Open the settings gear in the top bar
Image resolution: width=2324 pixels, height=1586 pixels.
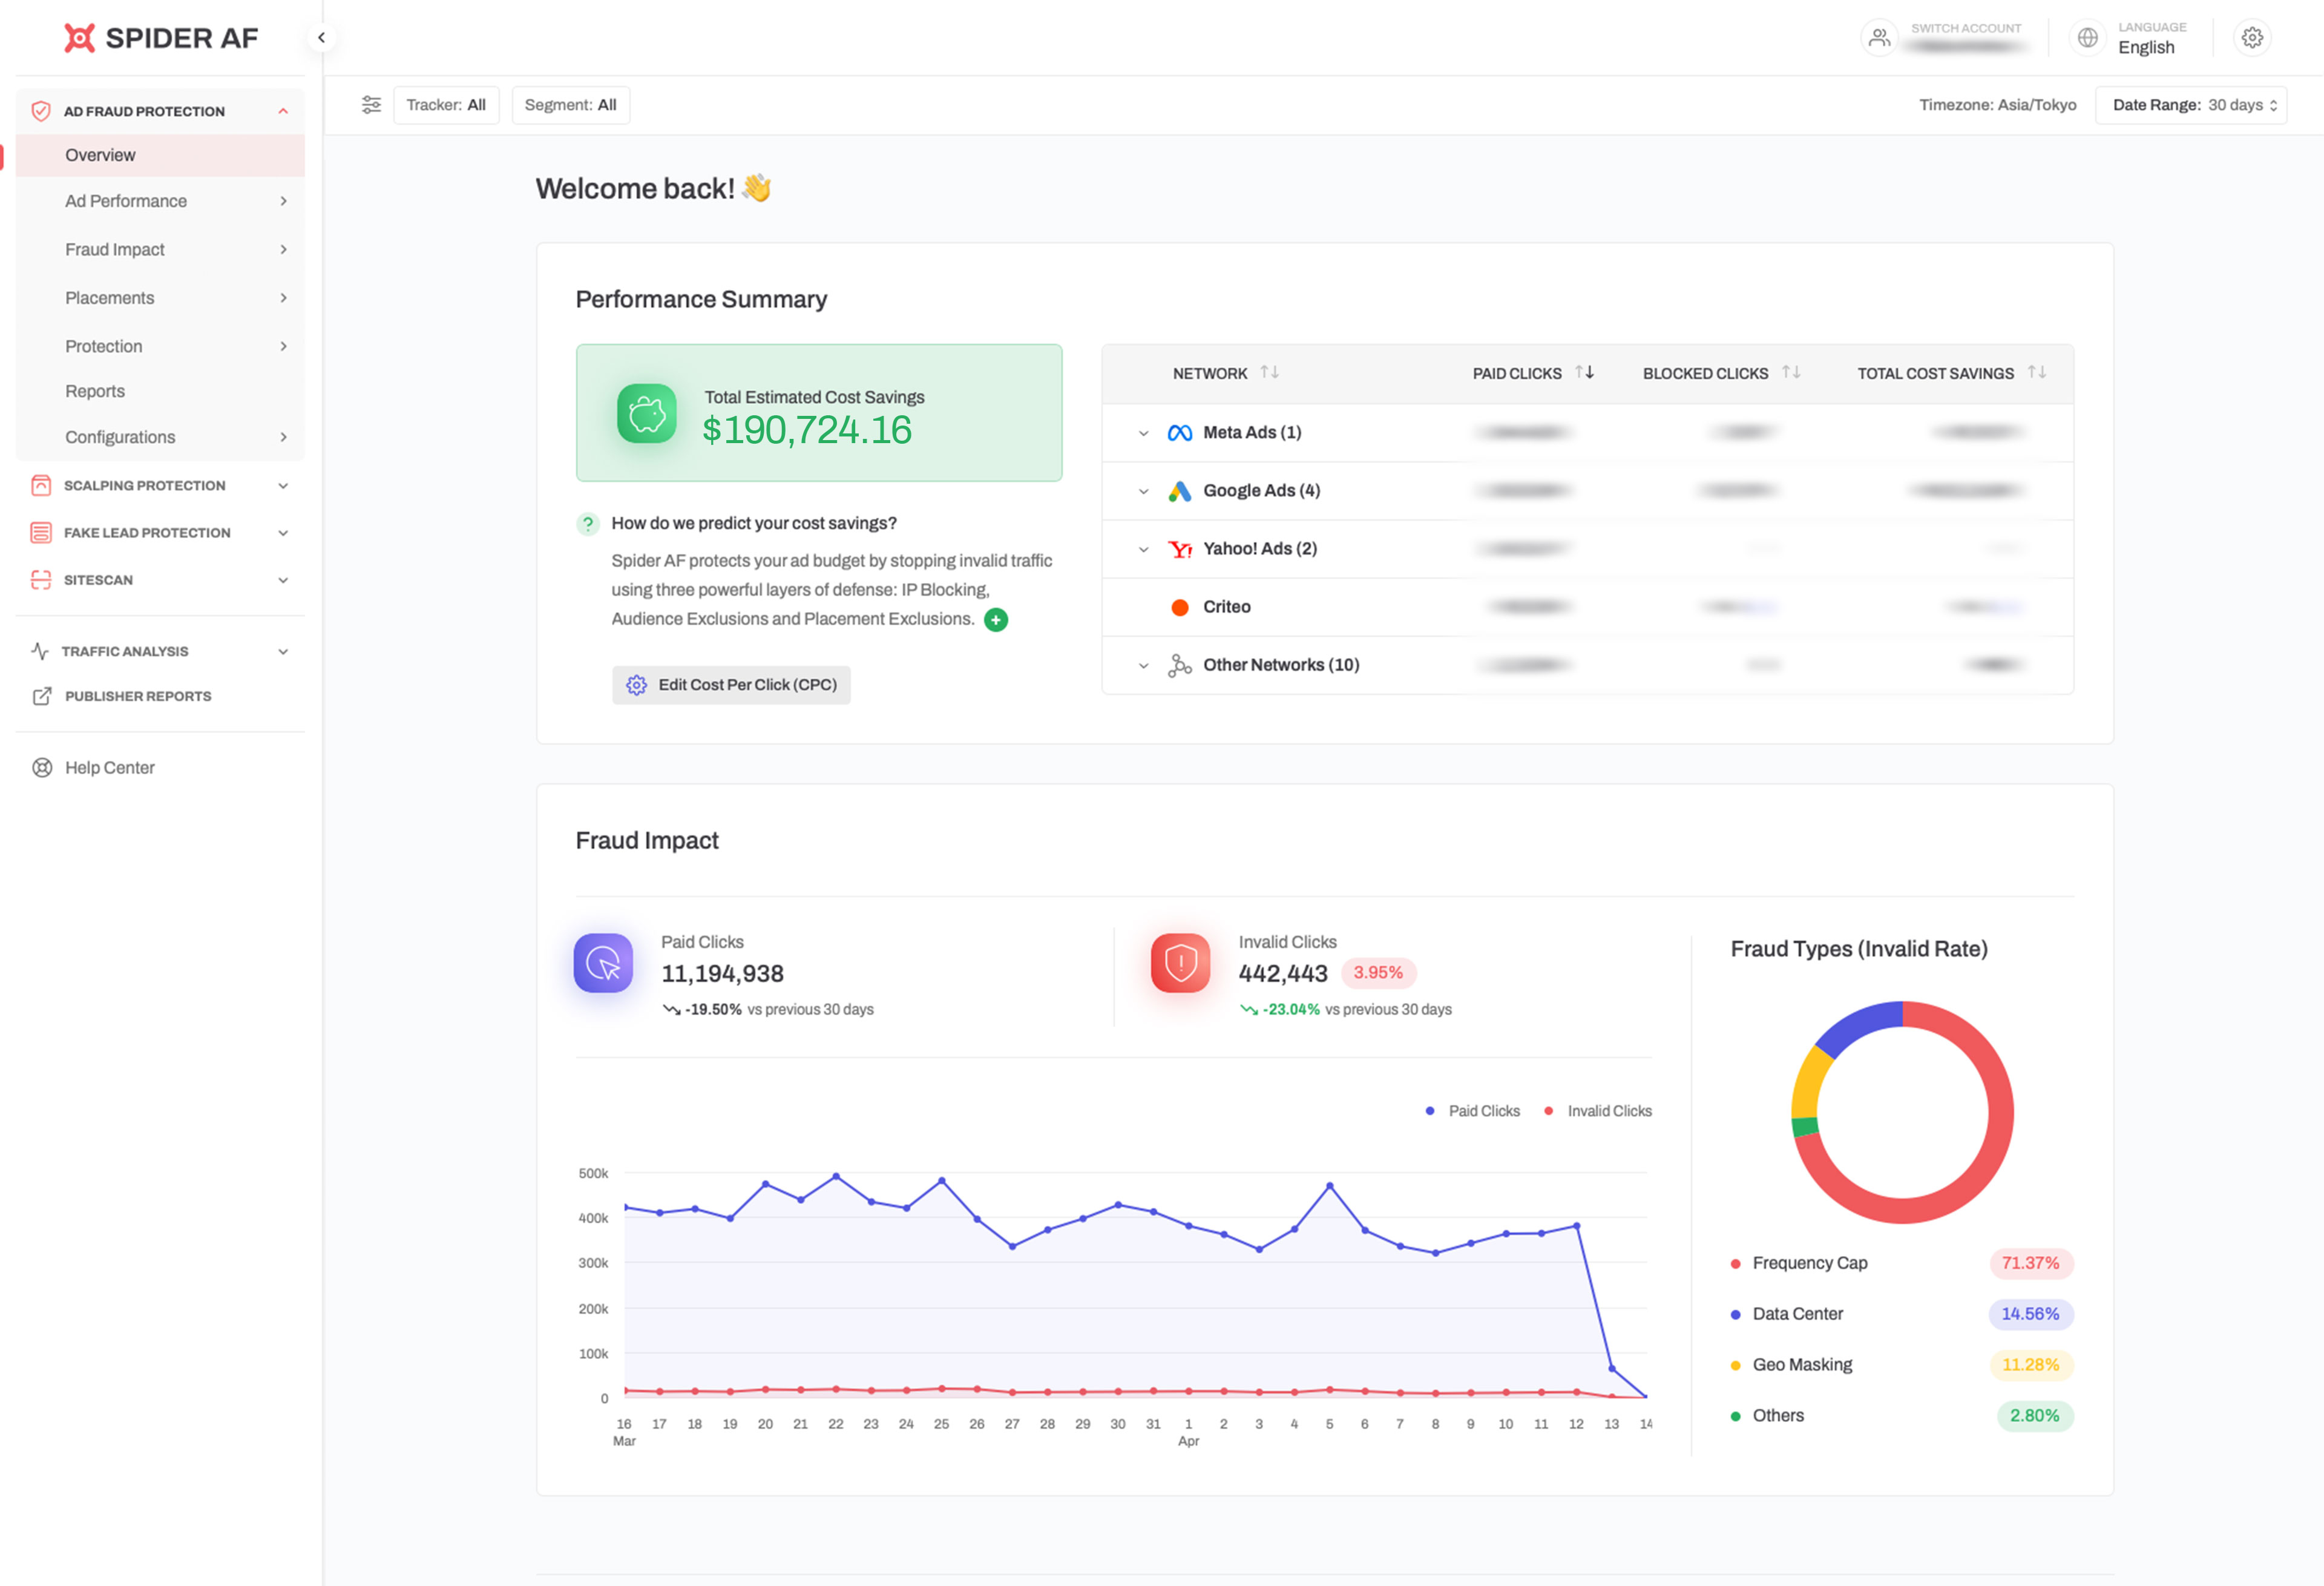2252,37
